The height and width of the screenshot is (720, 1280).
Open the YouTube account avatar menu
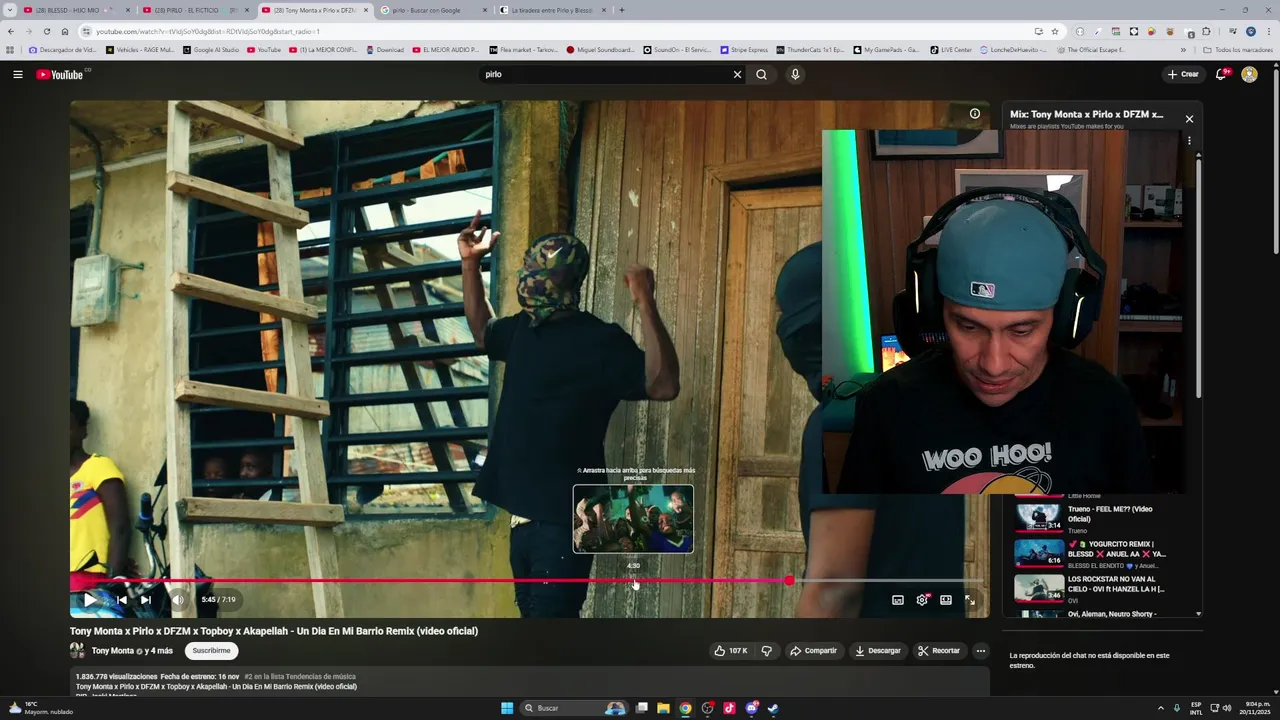click(x=1249, y=74)
